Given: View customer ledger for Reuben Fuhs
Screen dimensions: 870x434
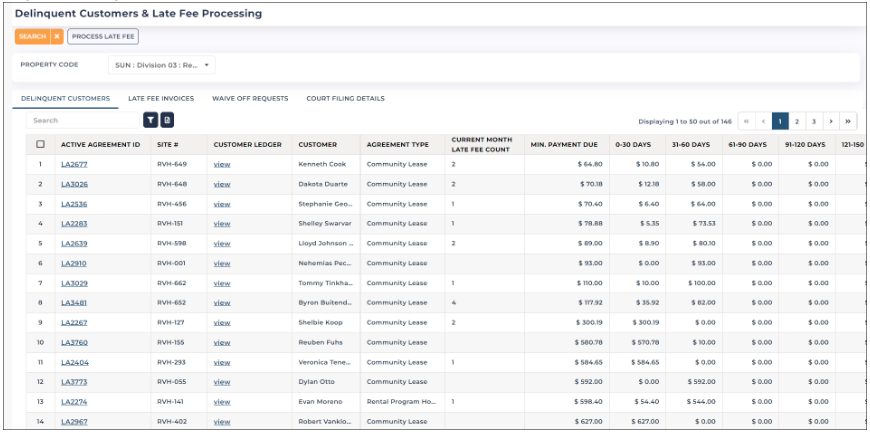Looking at the screenshot, I should 222,342.
